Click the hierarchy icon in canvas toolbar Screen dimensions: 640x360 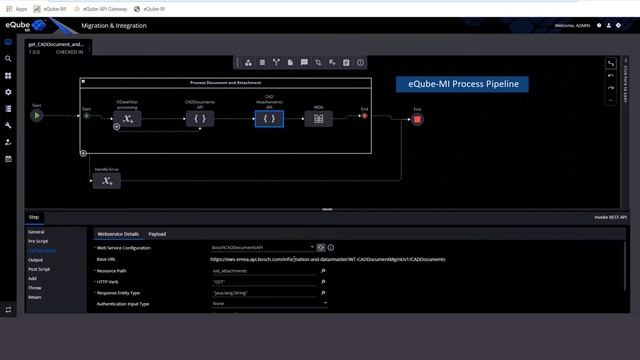(248, 62)
